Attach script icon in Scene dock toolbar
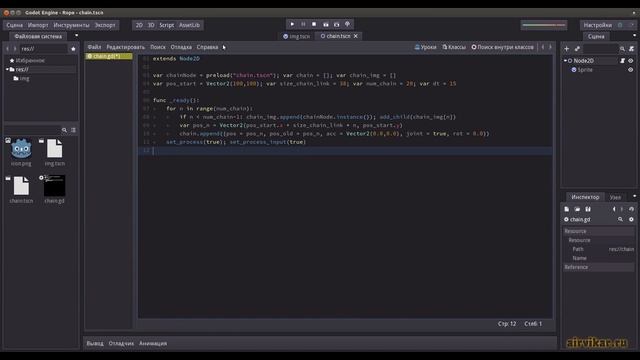 [631, 49]
